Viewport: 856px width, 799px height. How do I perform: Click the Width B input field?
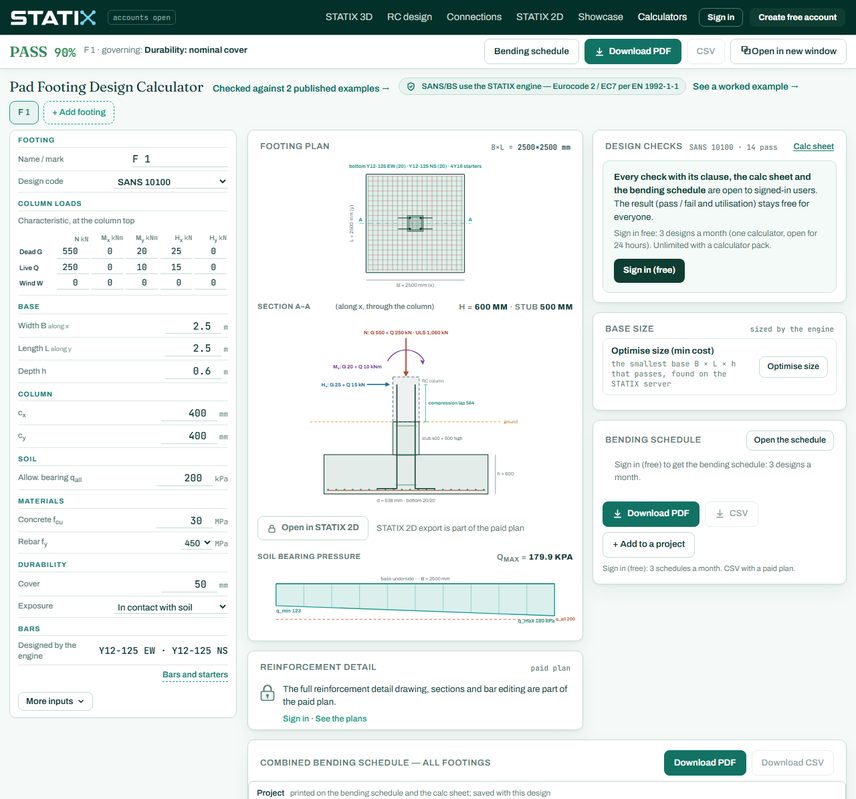pyautogui.click(x=192, y=326)
